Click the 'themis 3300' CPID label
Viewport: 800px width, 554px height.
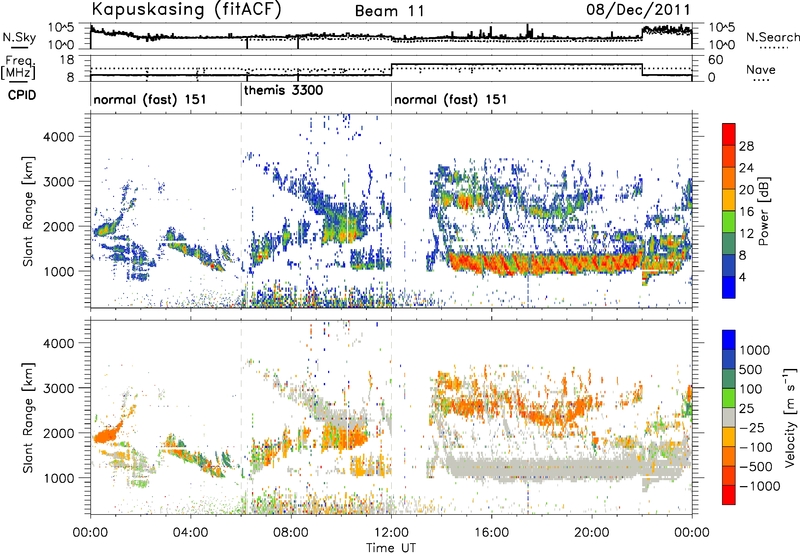point(283,91)
